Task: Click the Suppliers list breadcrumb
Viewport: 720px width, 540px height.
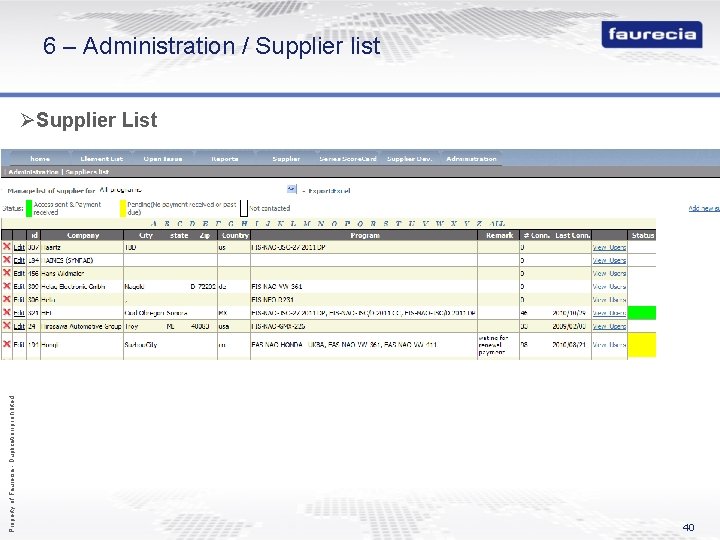Action: pyautogui.click(x=87, y=172)
